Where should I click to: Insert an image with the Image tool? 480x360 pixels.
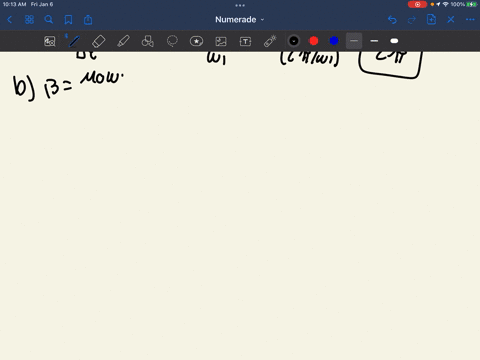[x=221, y=41]
